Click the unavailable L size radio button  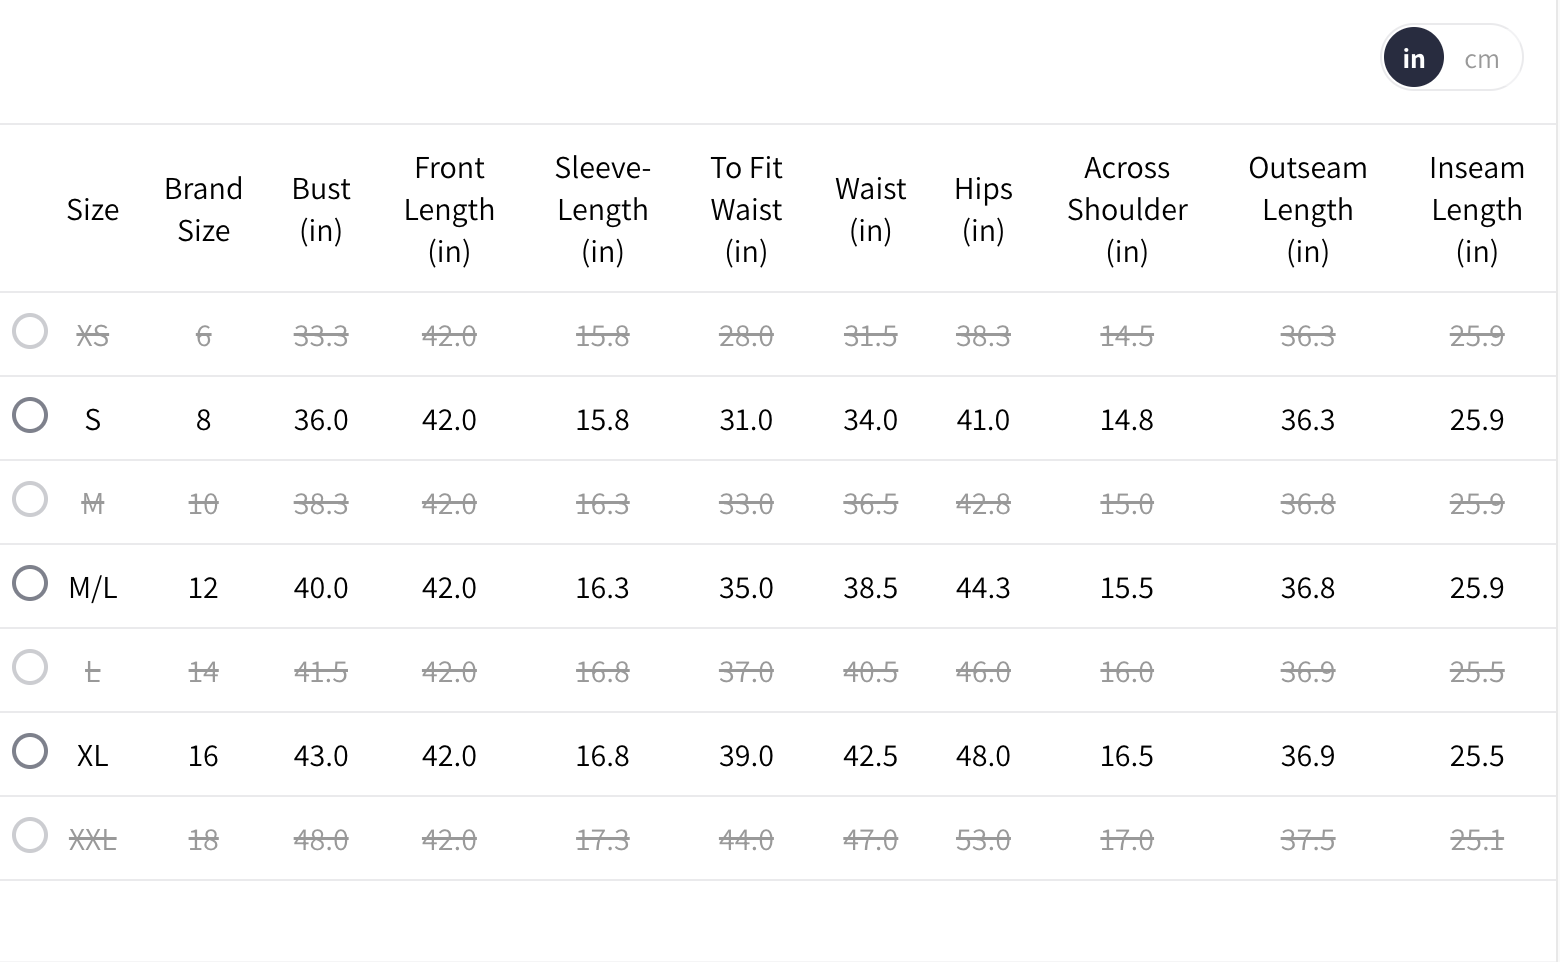[30, 667]
